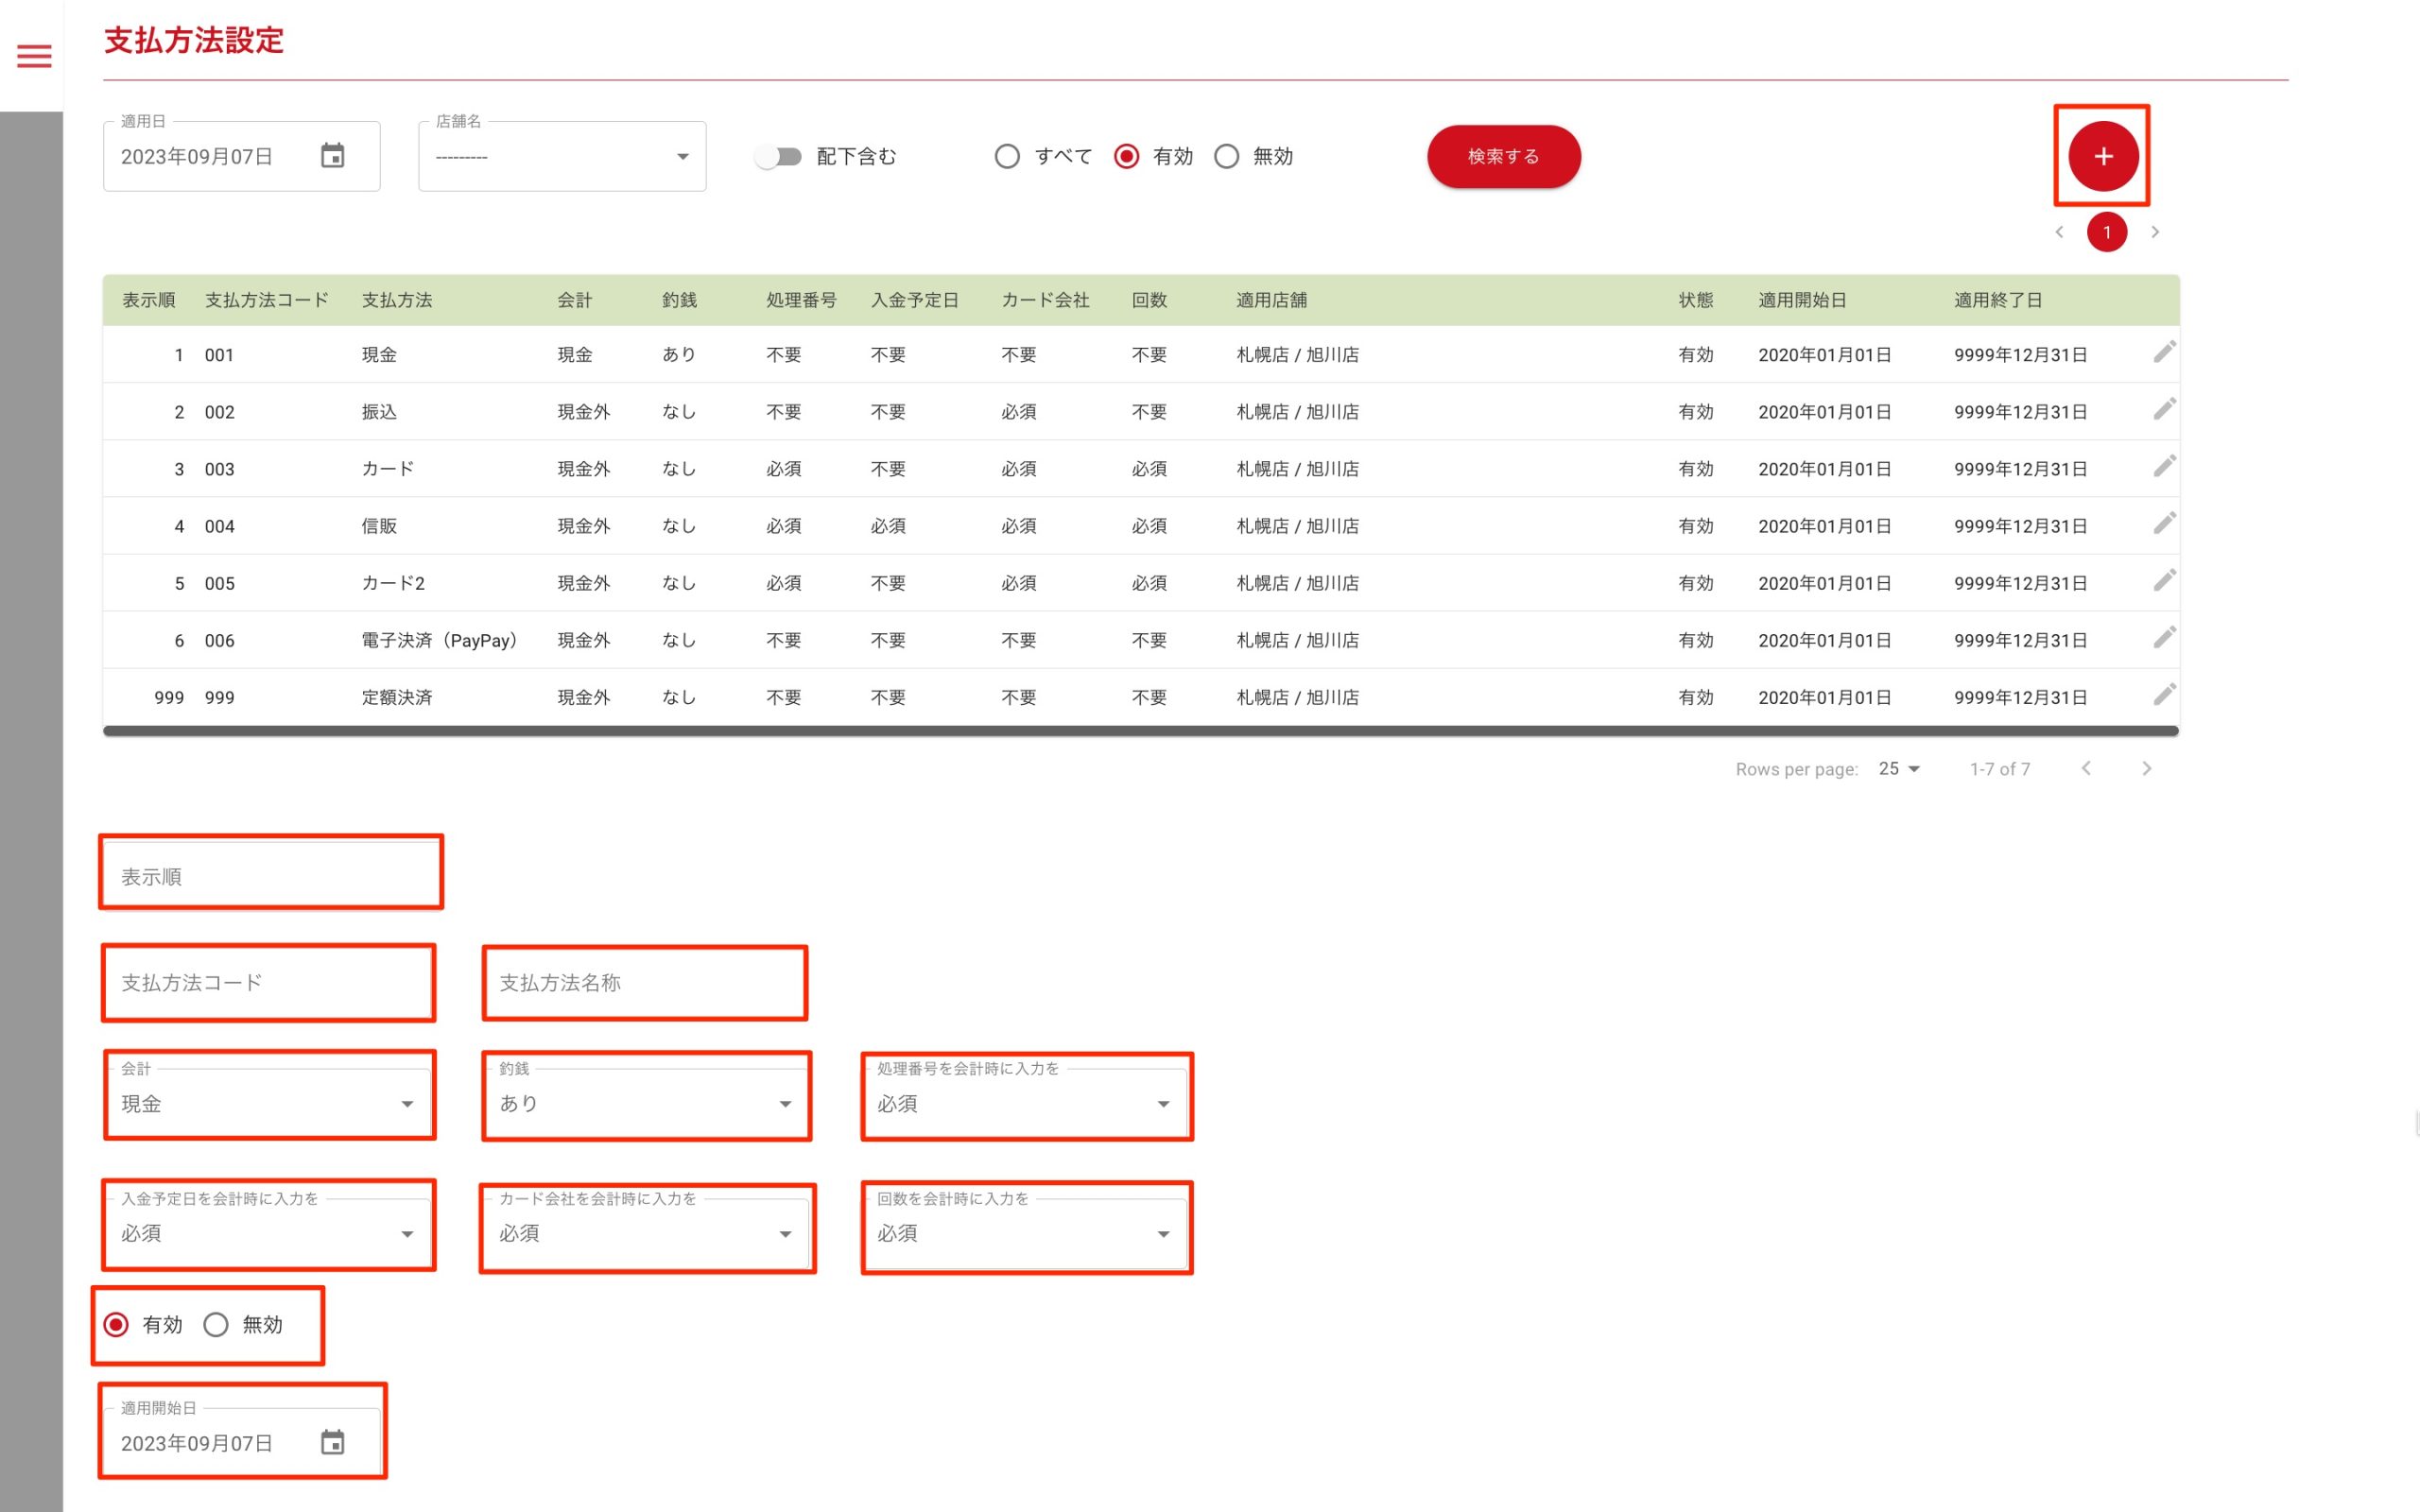Click page 1 pagination button

click(2106, 232)
